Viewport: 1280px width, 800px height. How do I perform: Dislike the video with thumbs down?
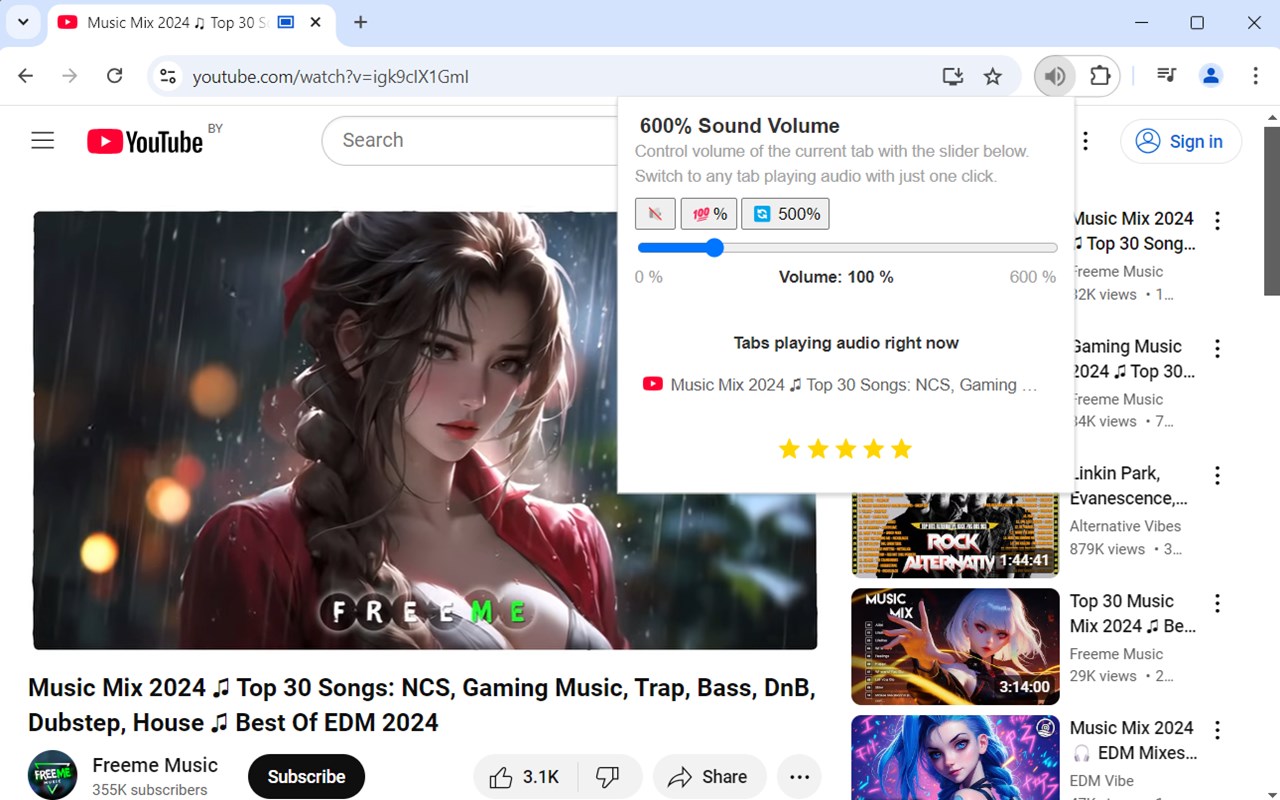(607, 777)
